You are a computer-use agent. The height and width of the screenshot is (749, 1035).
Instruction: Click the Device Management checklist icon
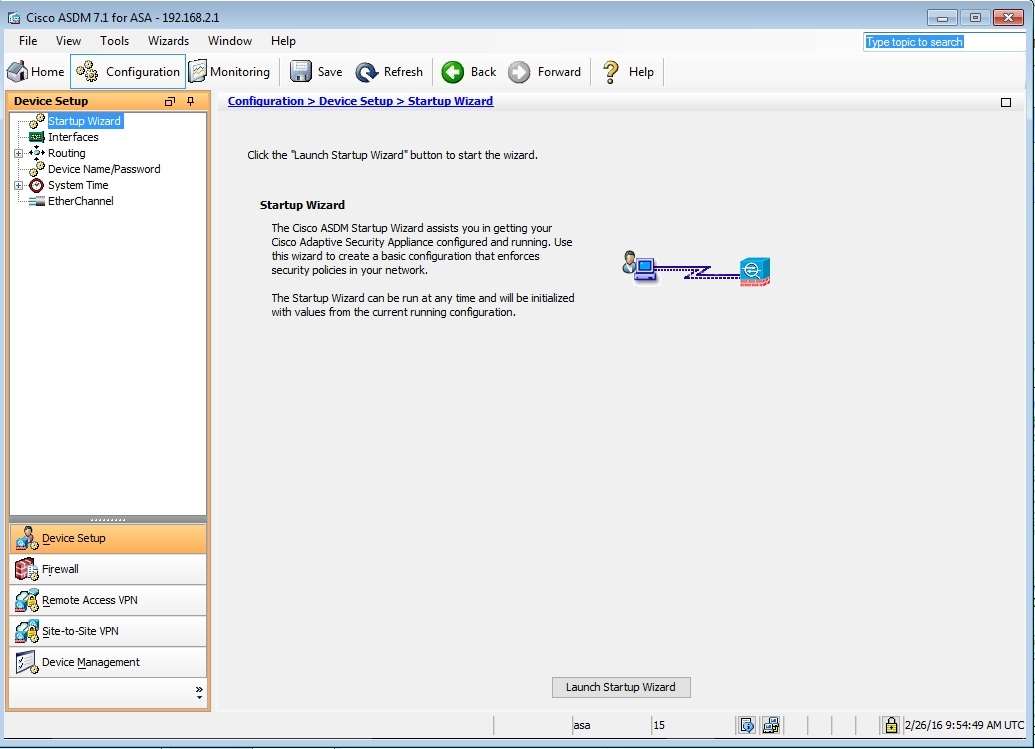[27, 663]
